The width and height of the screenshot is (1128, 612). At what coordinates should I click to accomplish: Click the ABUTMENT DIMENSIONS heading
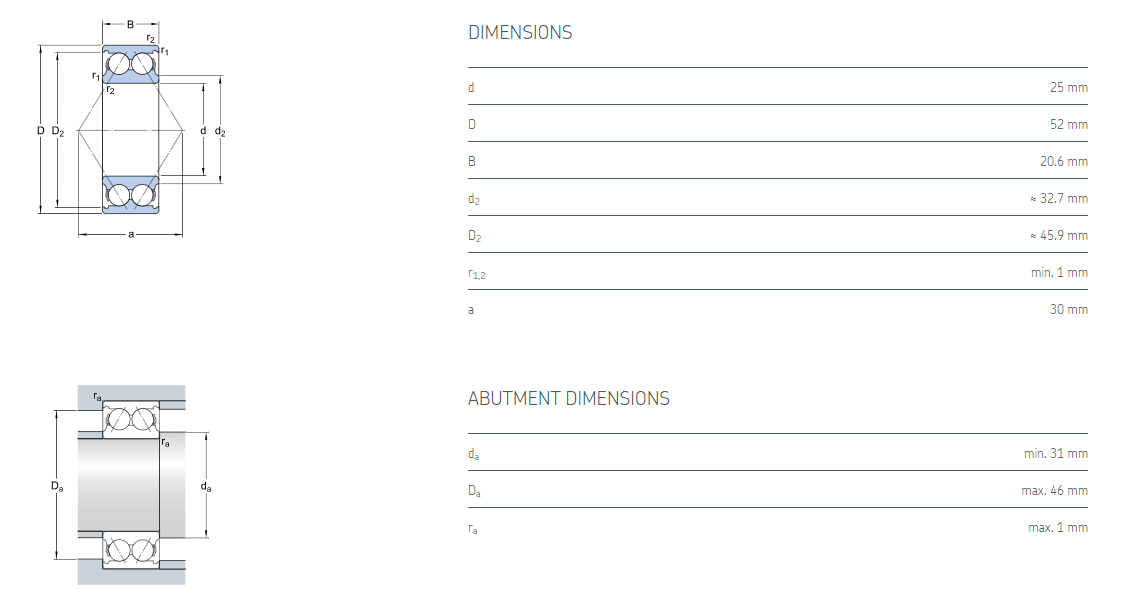568,399
